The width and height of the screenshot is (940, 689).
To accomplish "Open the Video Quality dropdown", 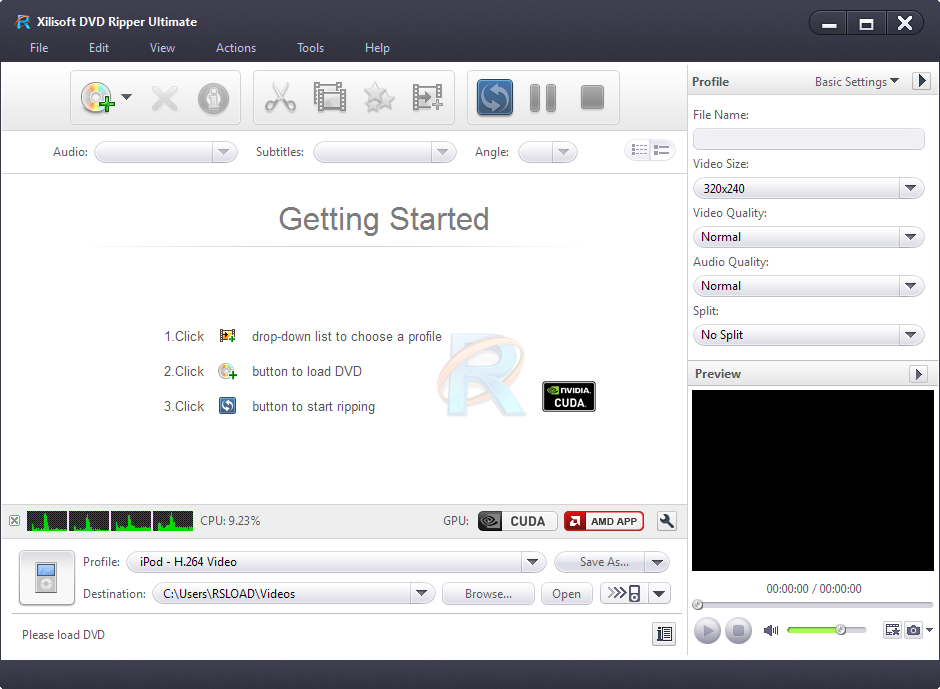I will (809, 237).
